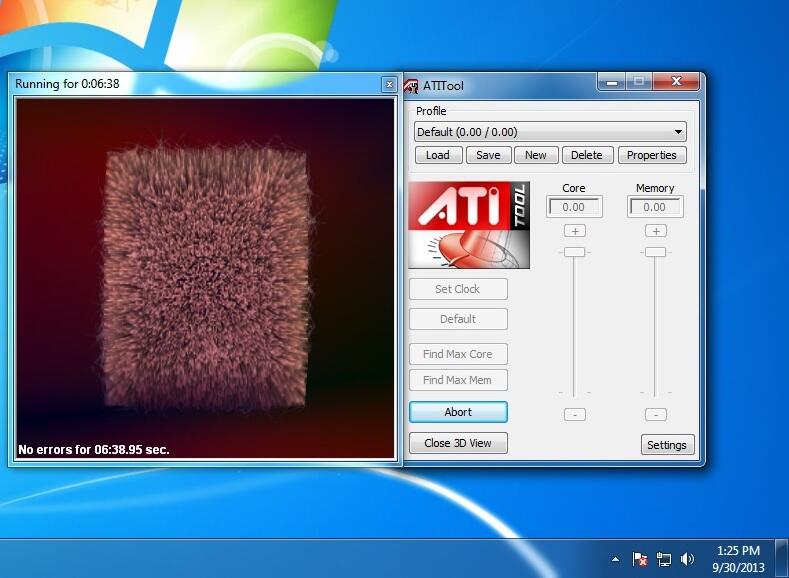Click the Default clock button

pos(458,319)
